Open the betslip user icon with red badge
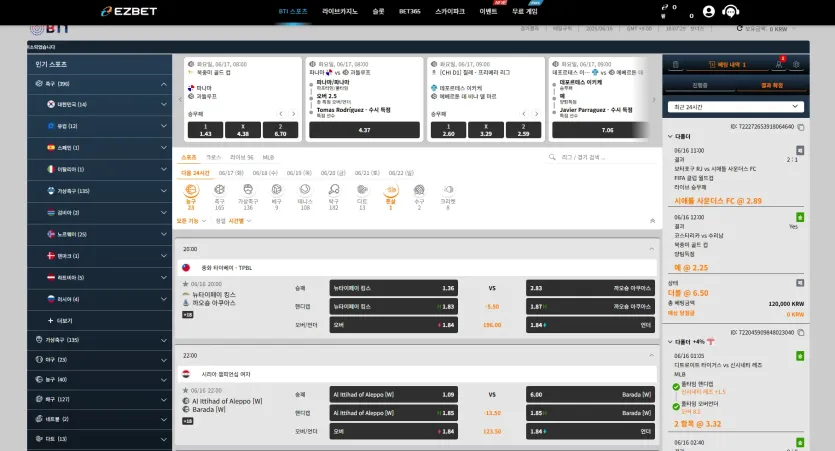Screen dimensions: 835x451 click(x=779, y=64)
